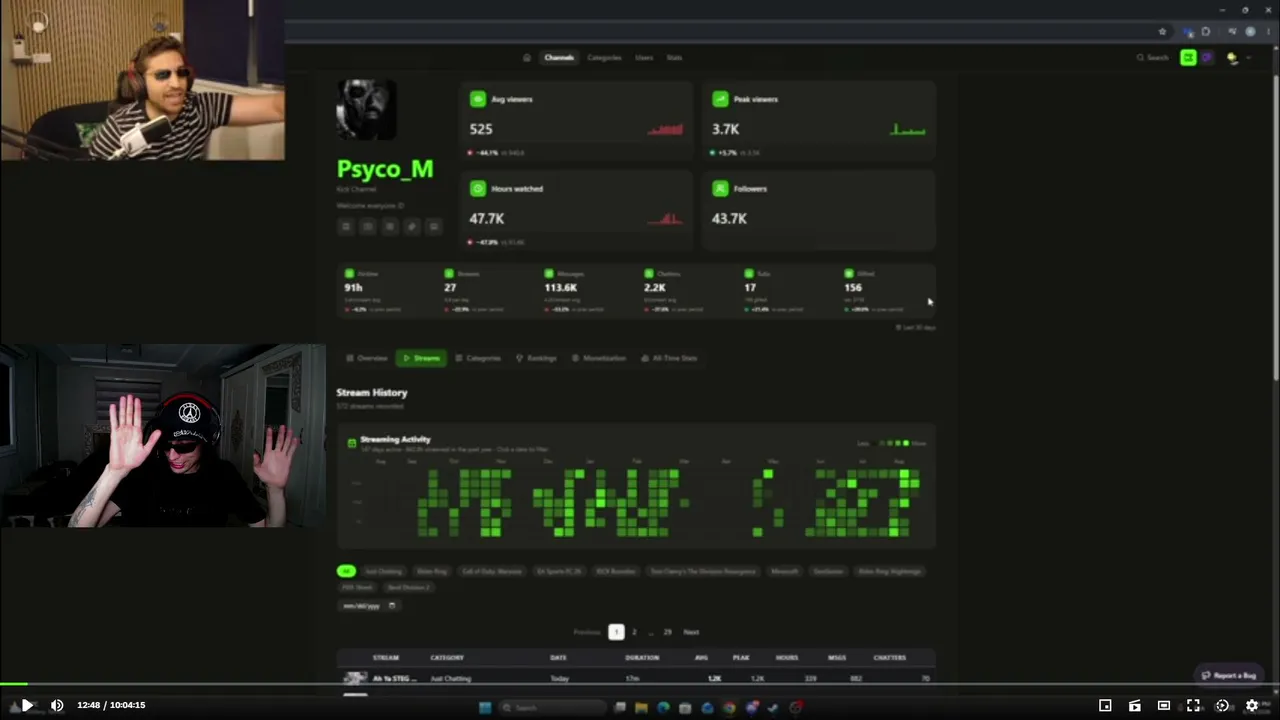
Task: Mute the video using the speaker icon
Action: point(57,705)
